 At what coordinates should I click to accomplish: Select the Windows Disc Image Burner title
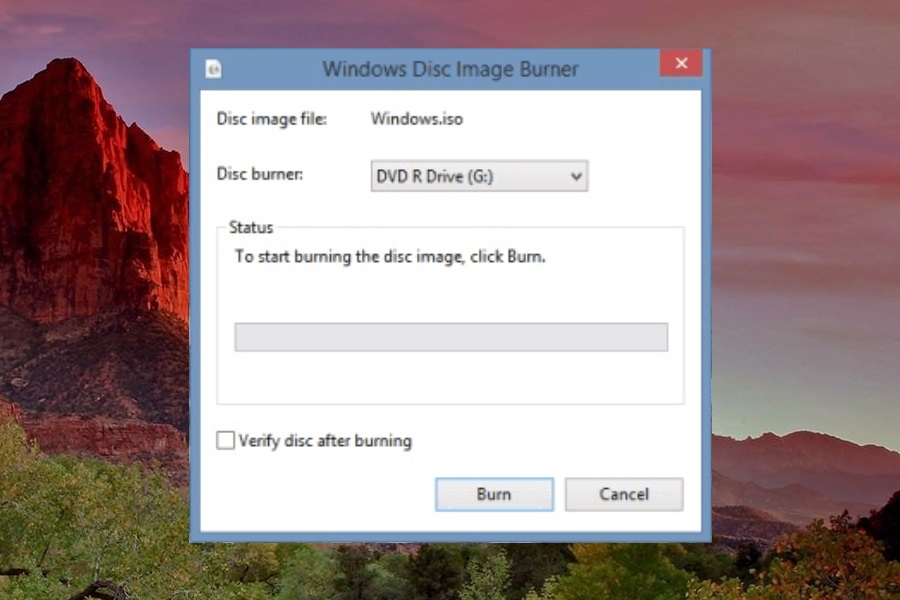(x=450, y=69)
